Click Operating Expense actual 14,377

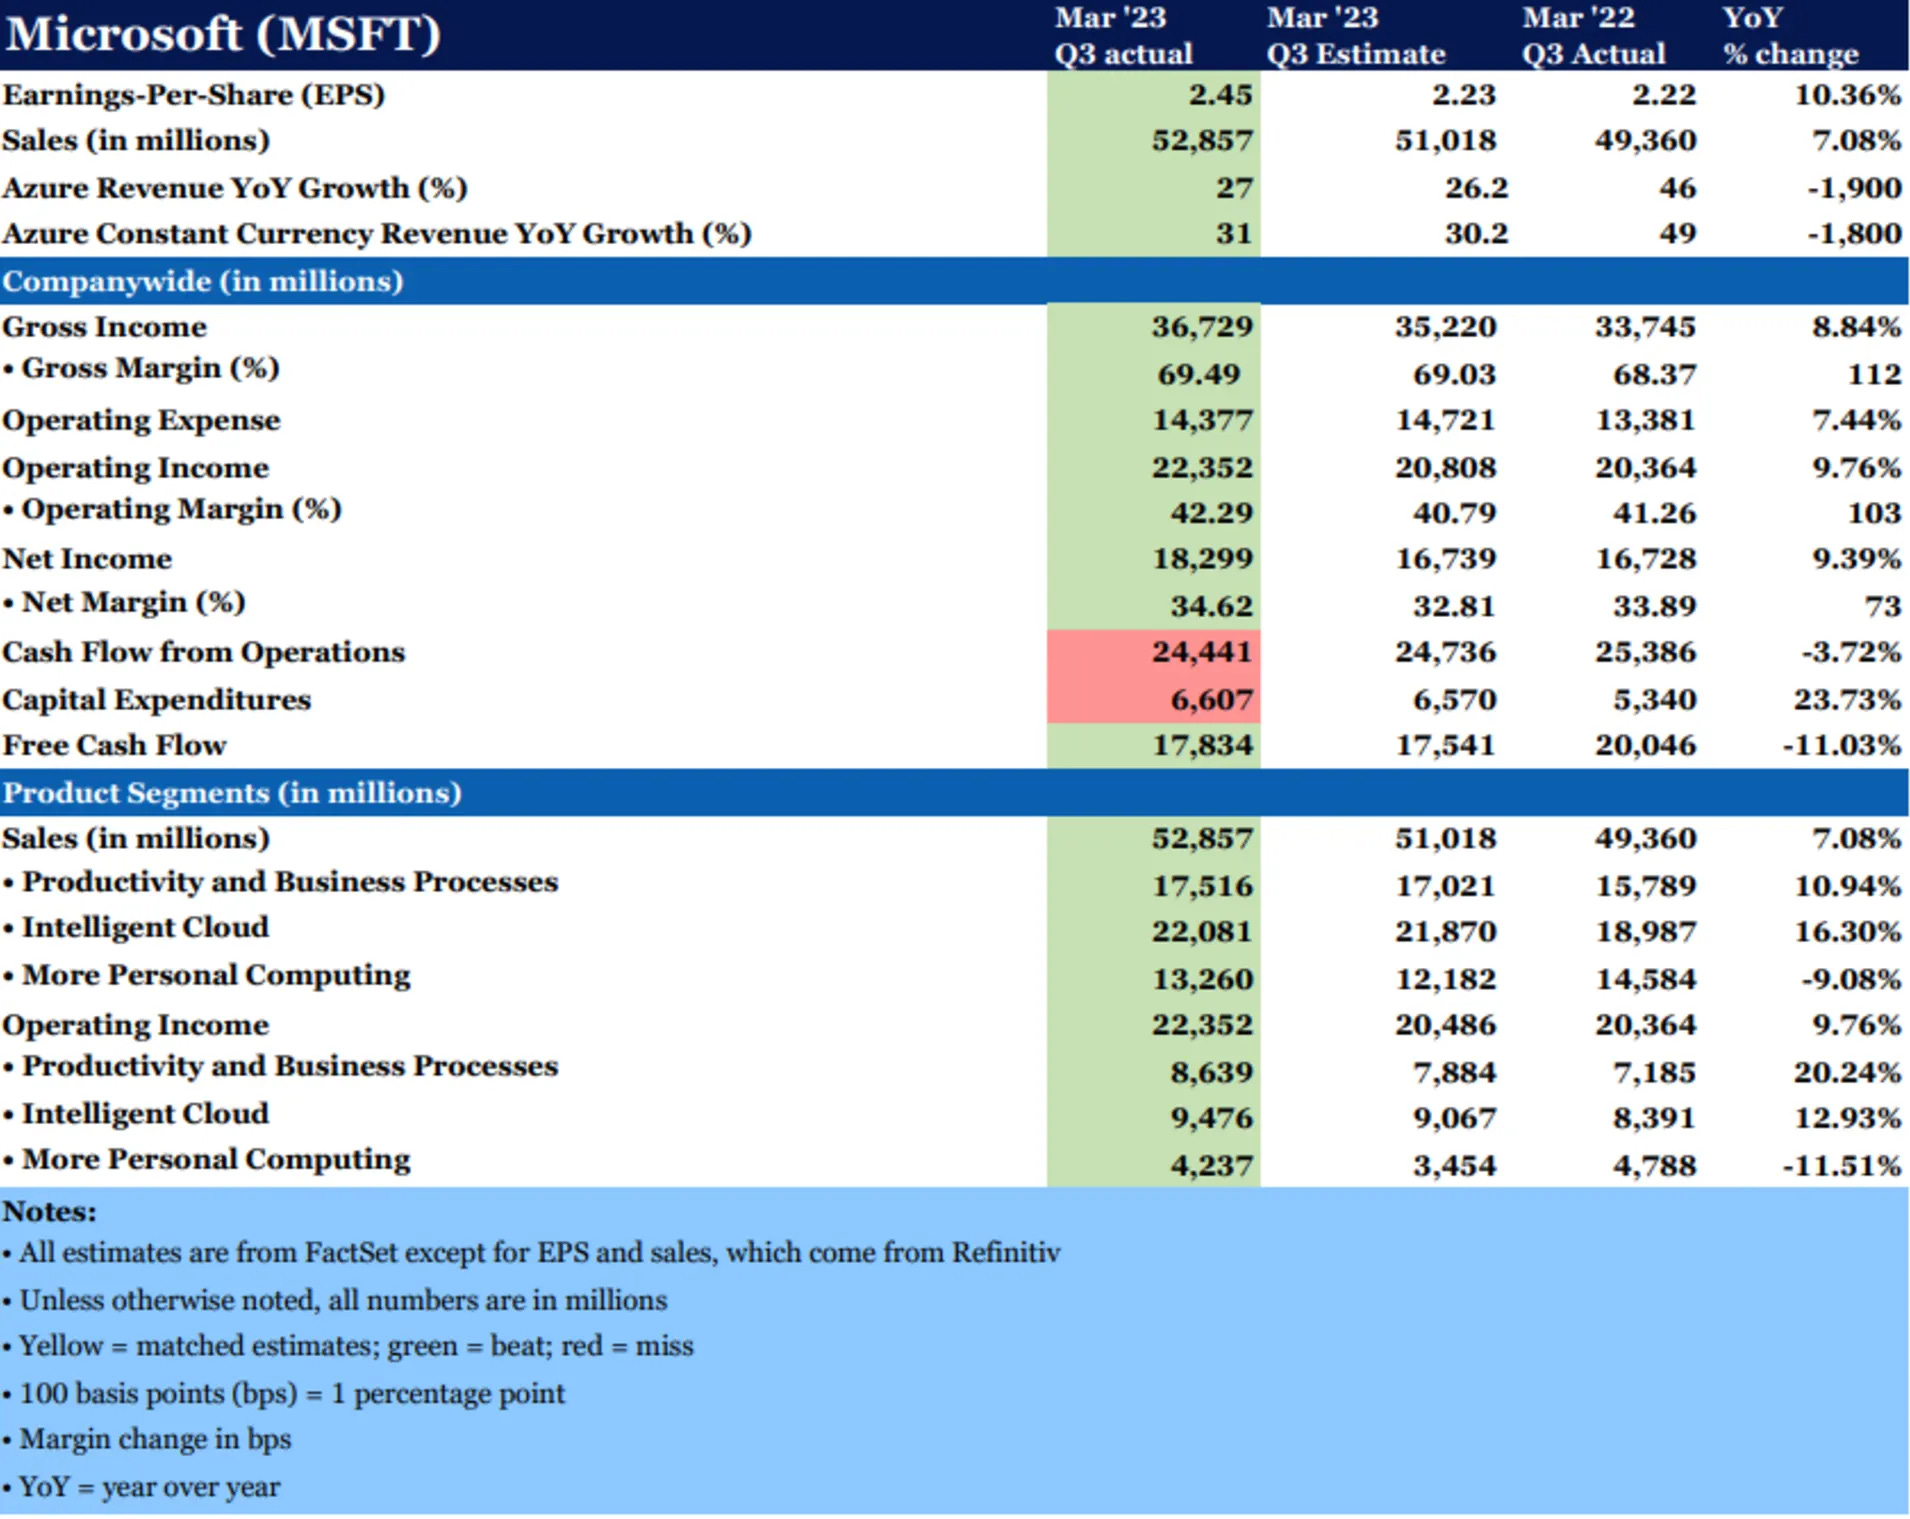[x=1202, y=420]
